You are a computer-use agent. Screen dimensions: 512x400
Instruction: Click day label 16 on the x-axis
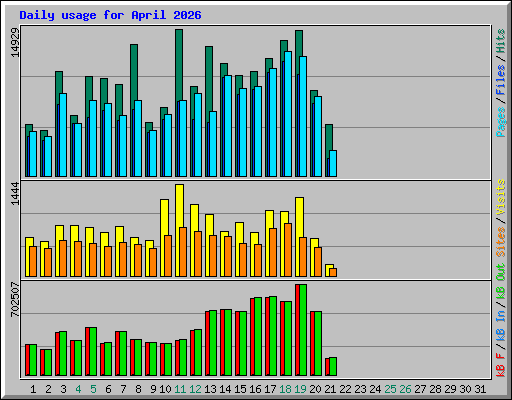click(255, 389)
